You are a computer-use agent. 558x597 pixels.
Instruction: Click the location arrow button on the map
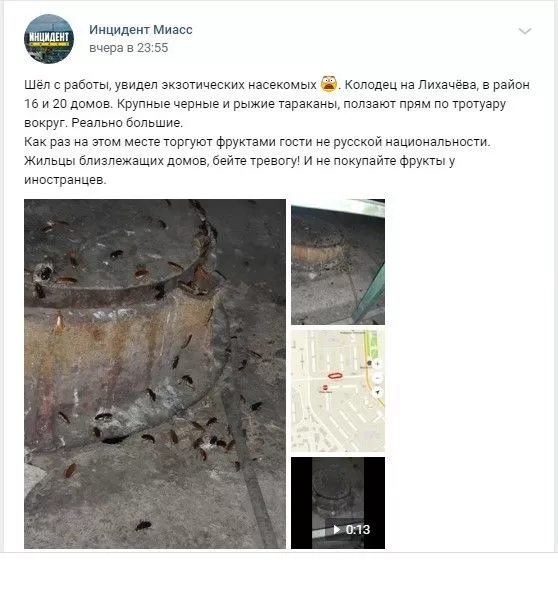pyautogui.click(x=378, y=392)
